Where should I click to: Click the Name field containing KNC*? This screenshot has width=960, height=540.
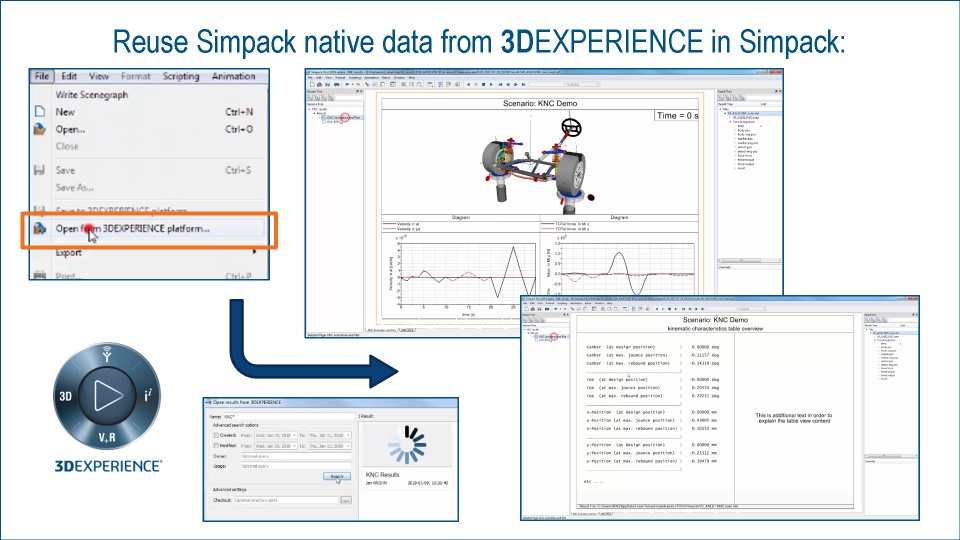click(289, 416)
